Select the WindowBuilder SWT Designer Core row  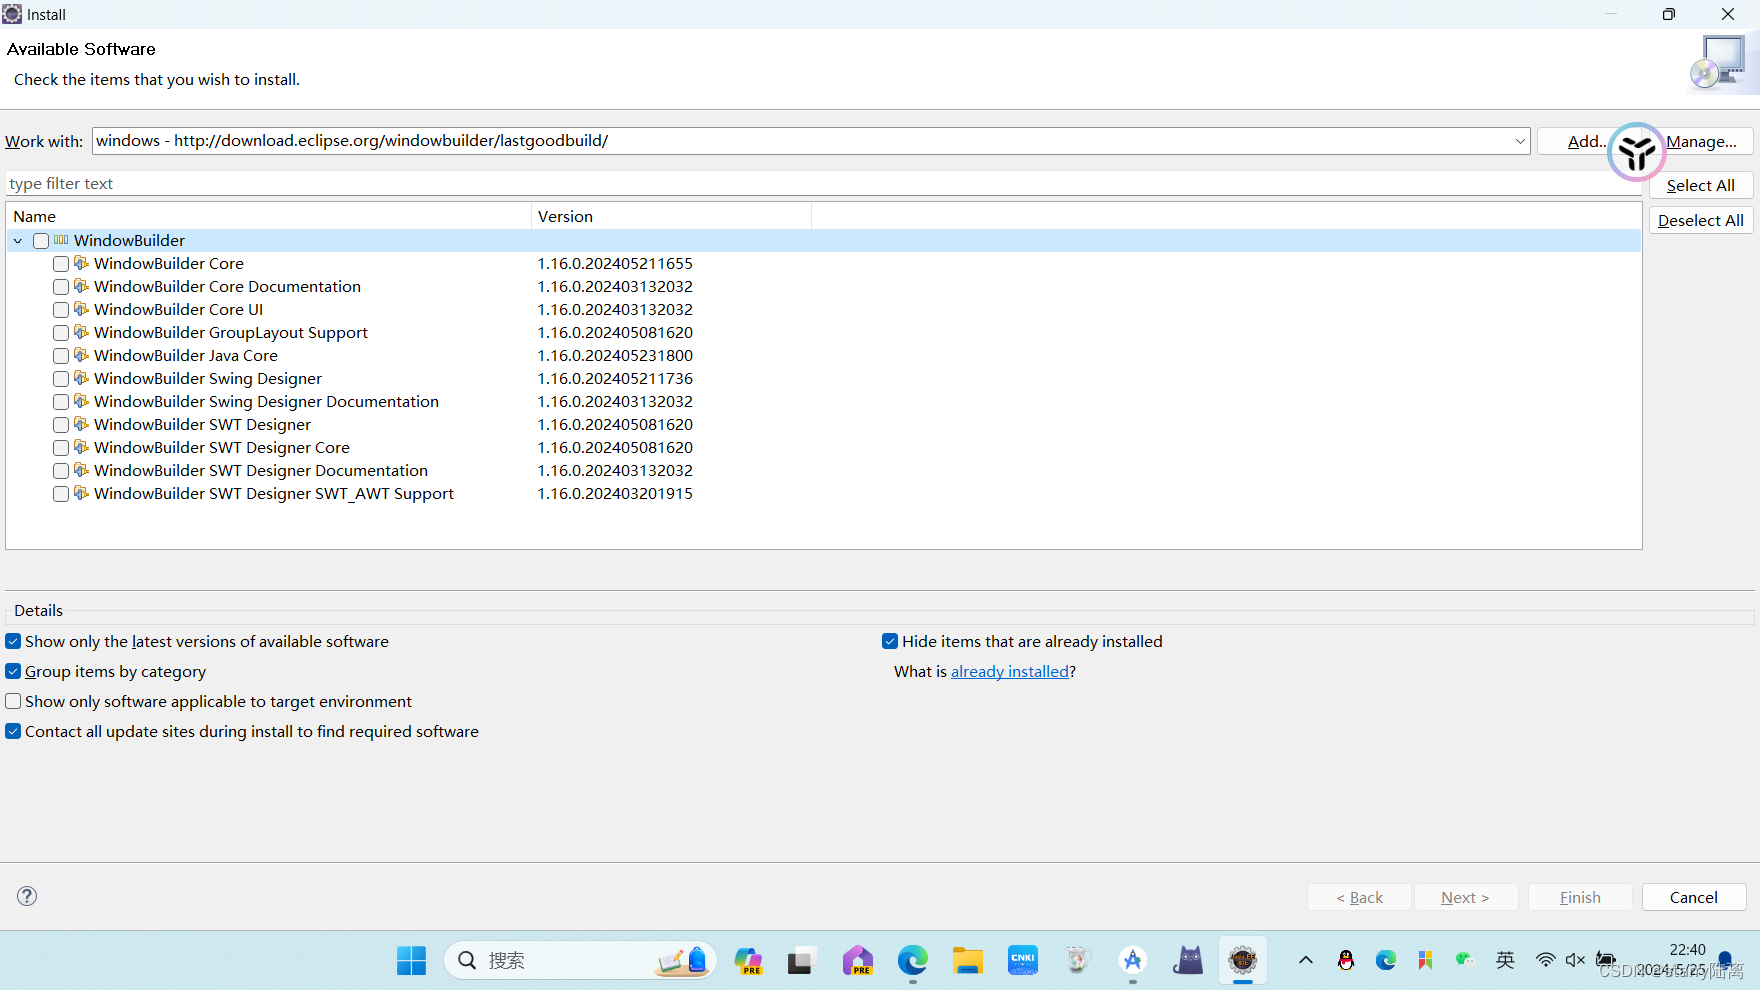pyautogui.click(x=824, y=448)
